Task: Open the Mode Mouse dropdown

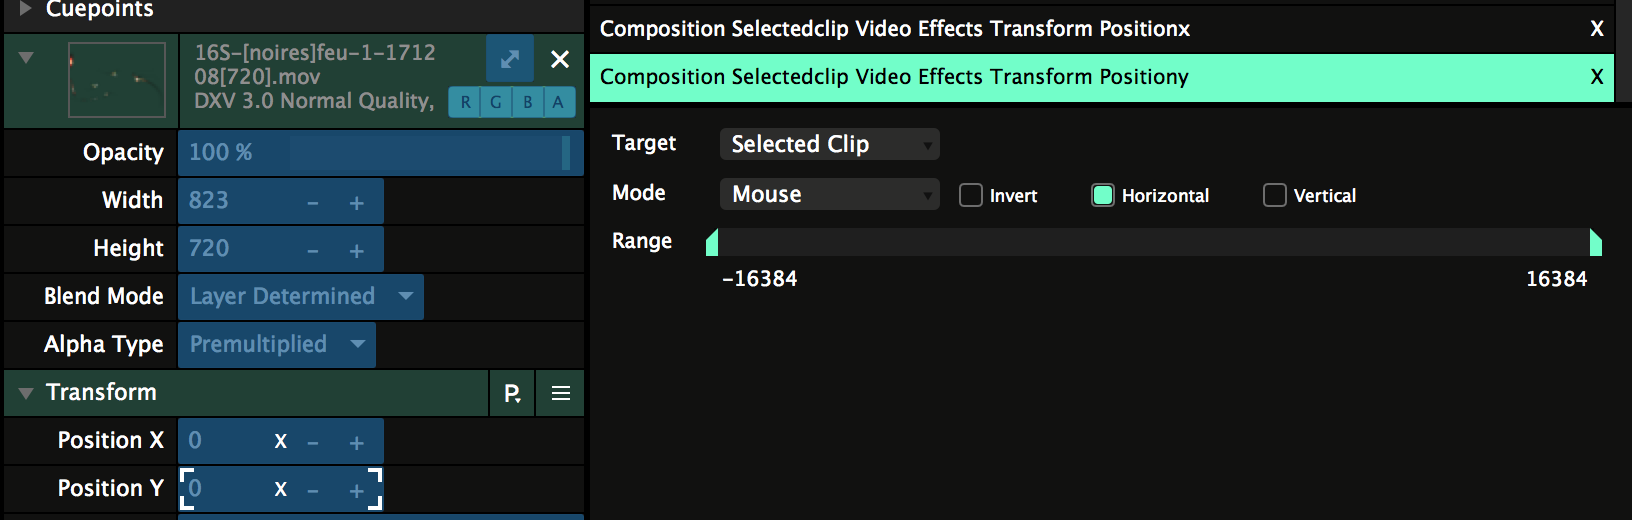Action: tap(829, 194)
